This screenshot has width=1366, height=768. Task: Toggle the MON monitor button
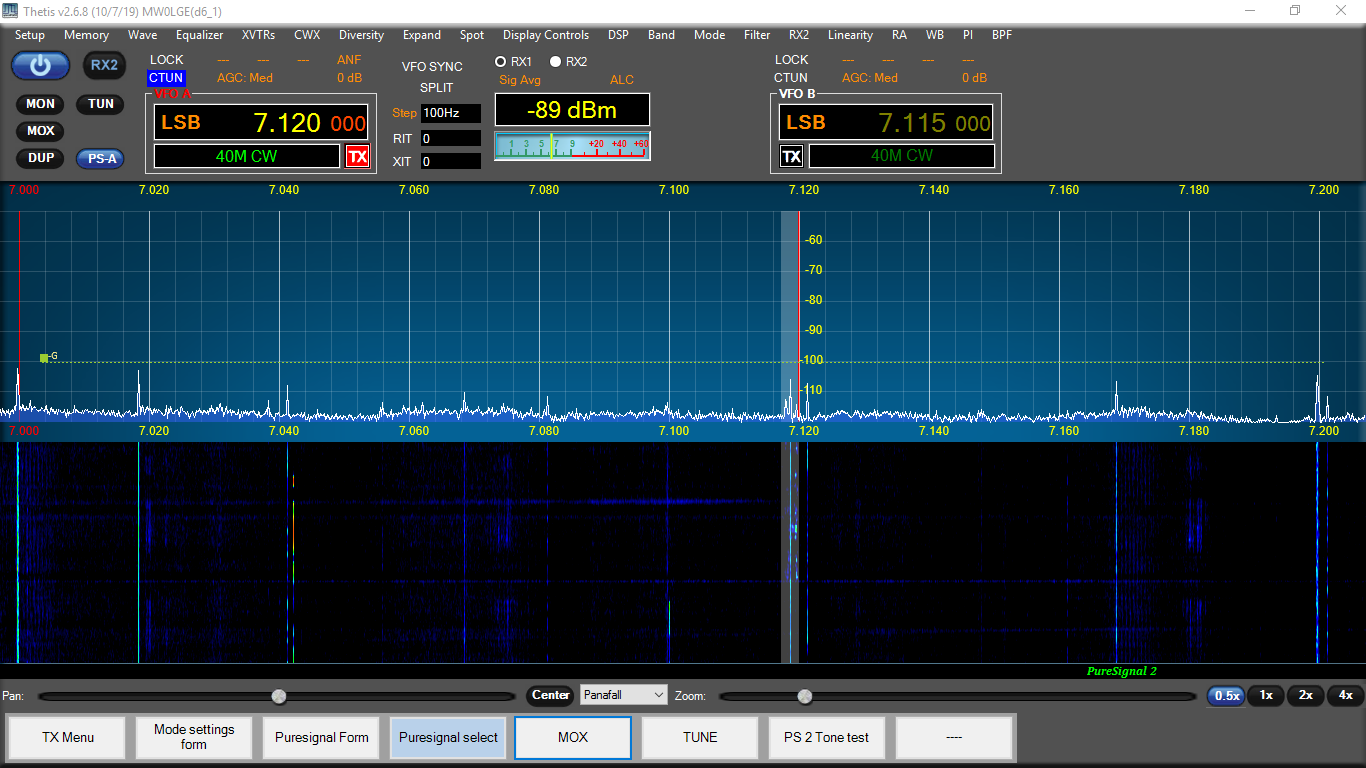pos(40,104)
